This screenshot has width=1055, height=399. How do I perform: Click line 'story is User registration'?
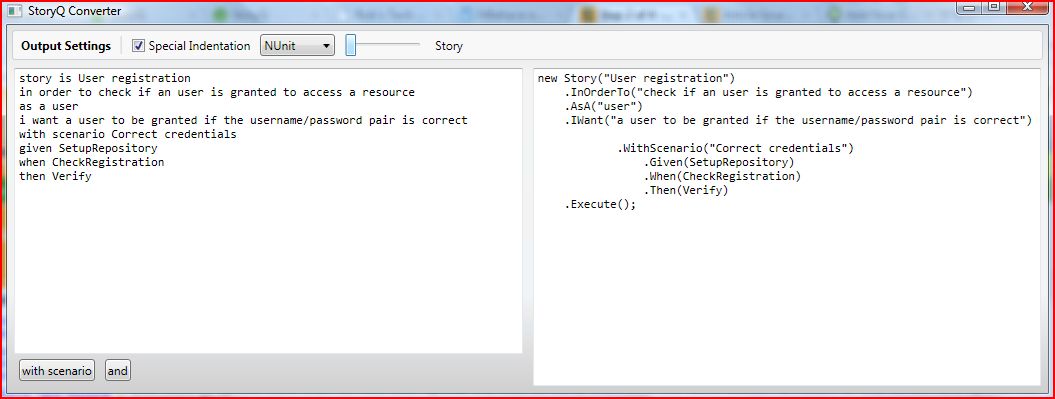(105, 78)
